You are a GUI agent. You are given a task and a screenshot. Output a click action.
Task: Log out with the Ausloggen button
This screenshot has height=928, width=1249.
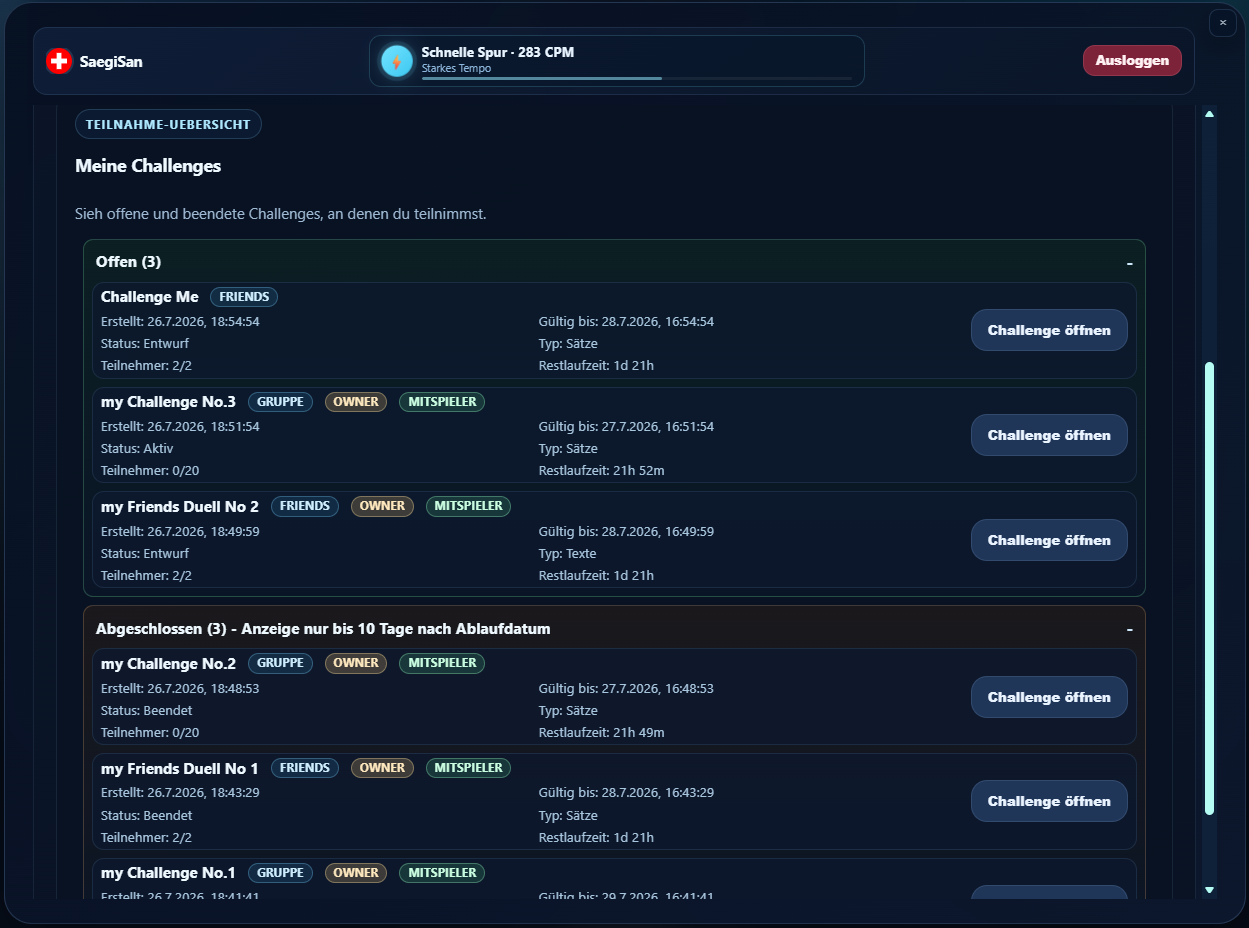point(1132,60)
